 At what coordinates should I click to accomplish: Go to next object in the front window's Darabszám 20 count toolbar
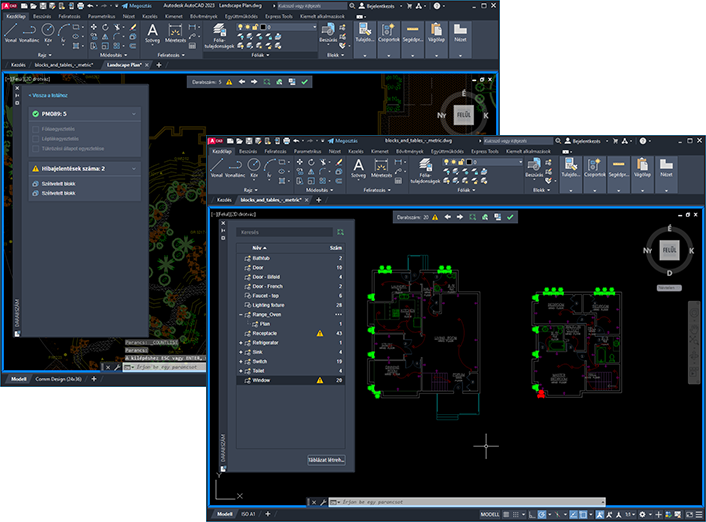460,217
